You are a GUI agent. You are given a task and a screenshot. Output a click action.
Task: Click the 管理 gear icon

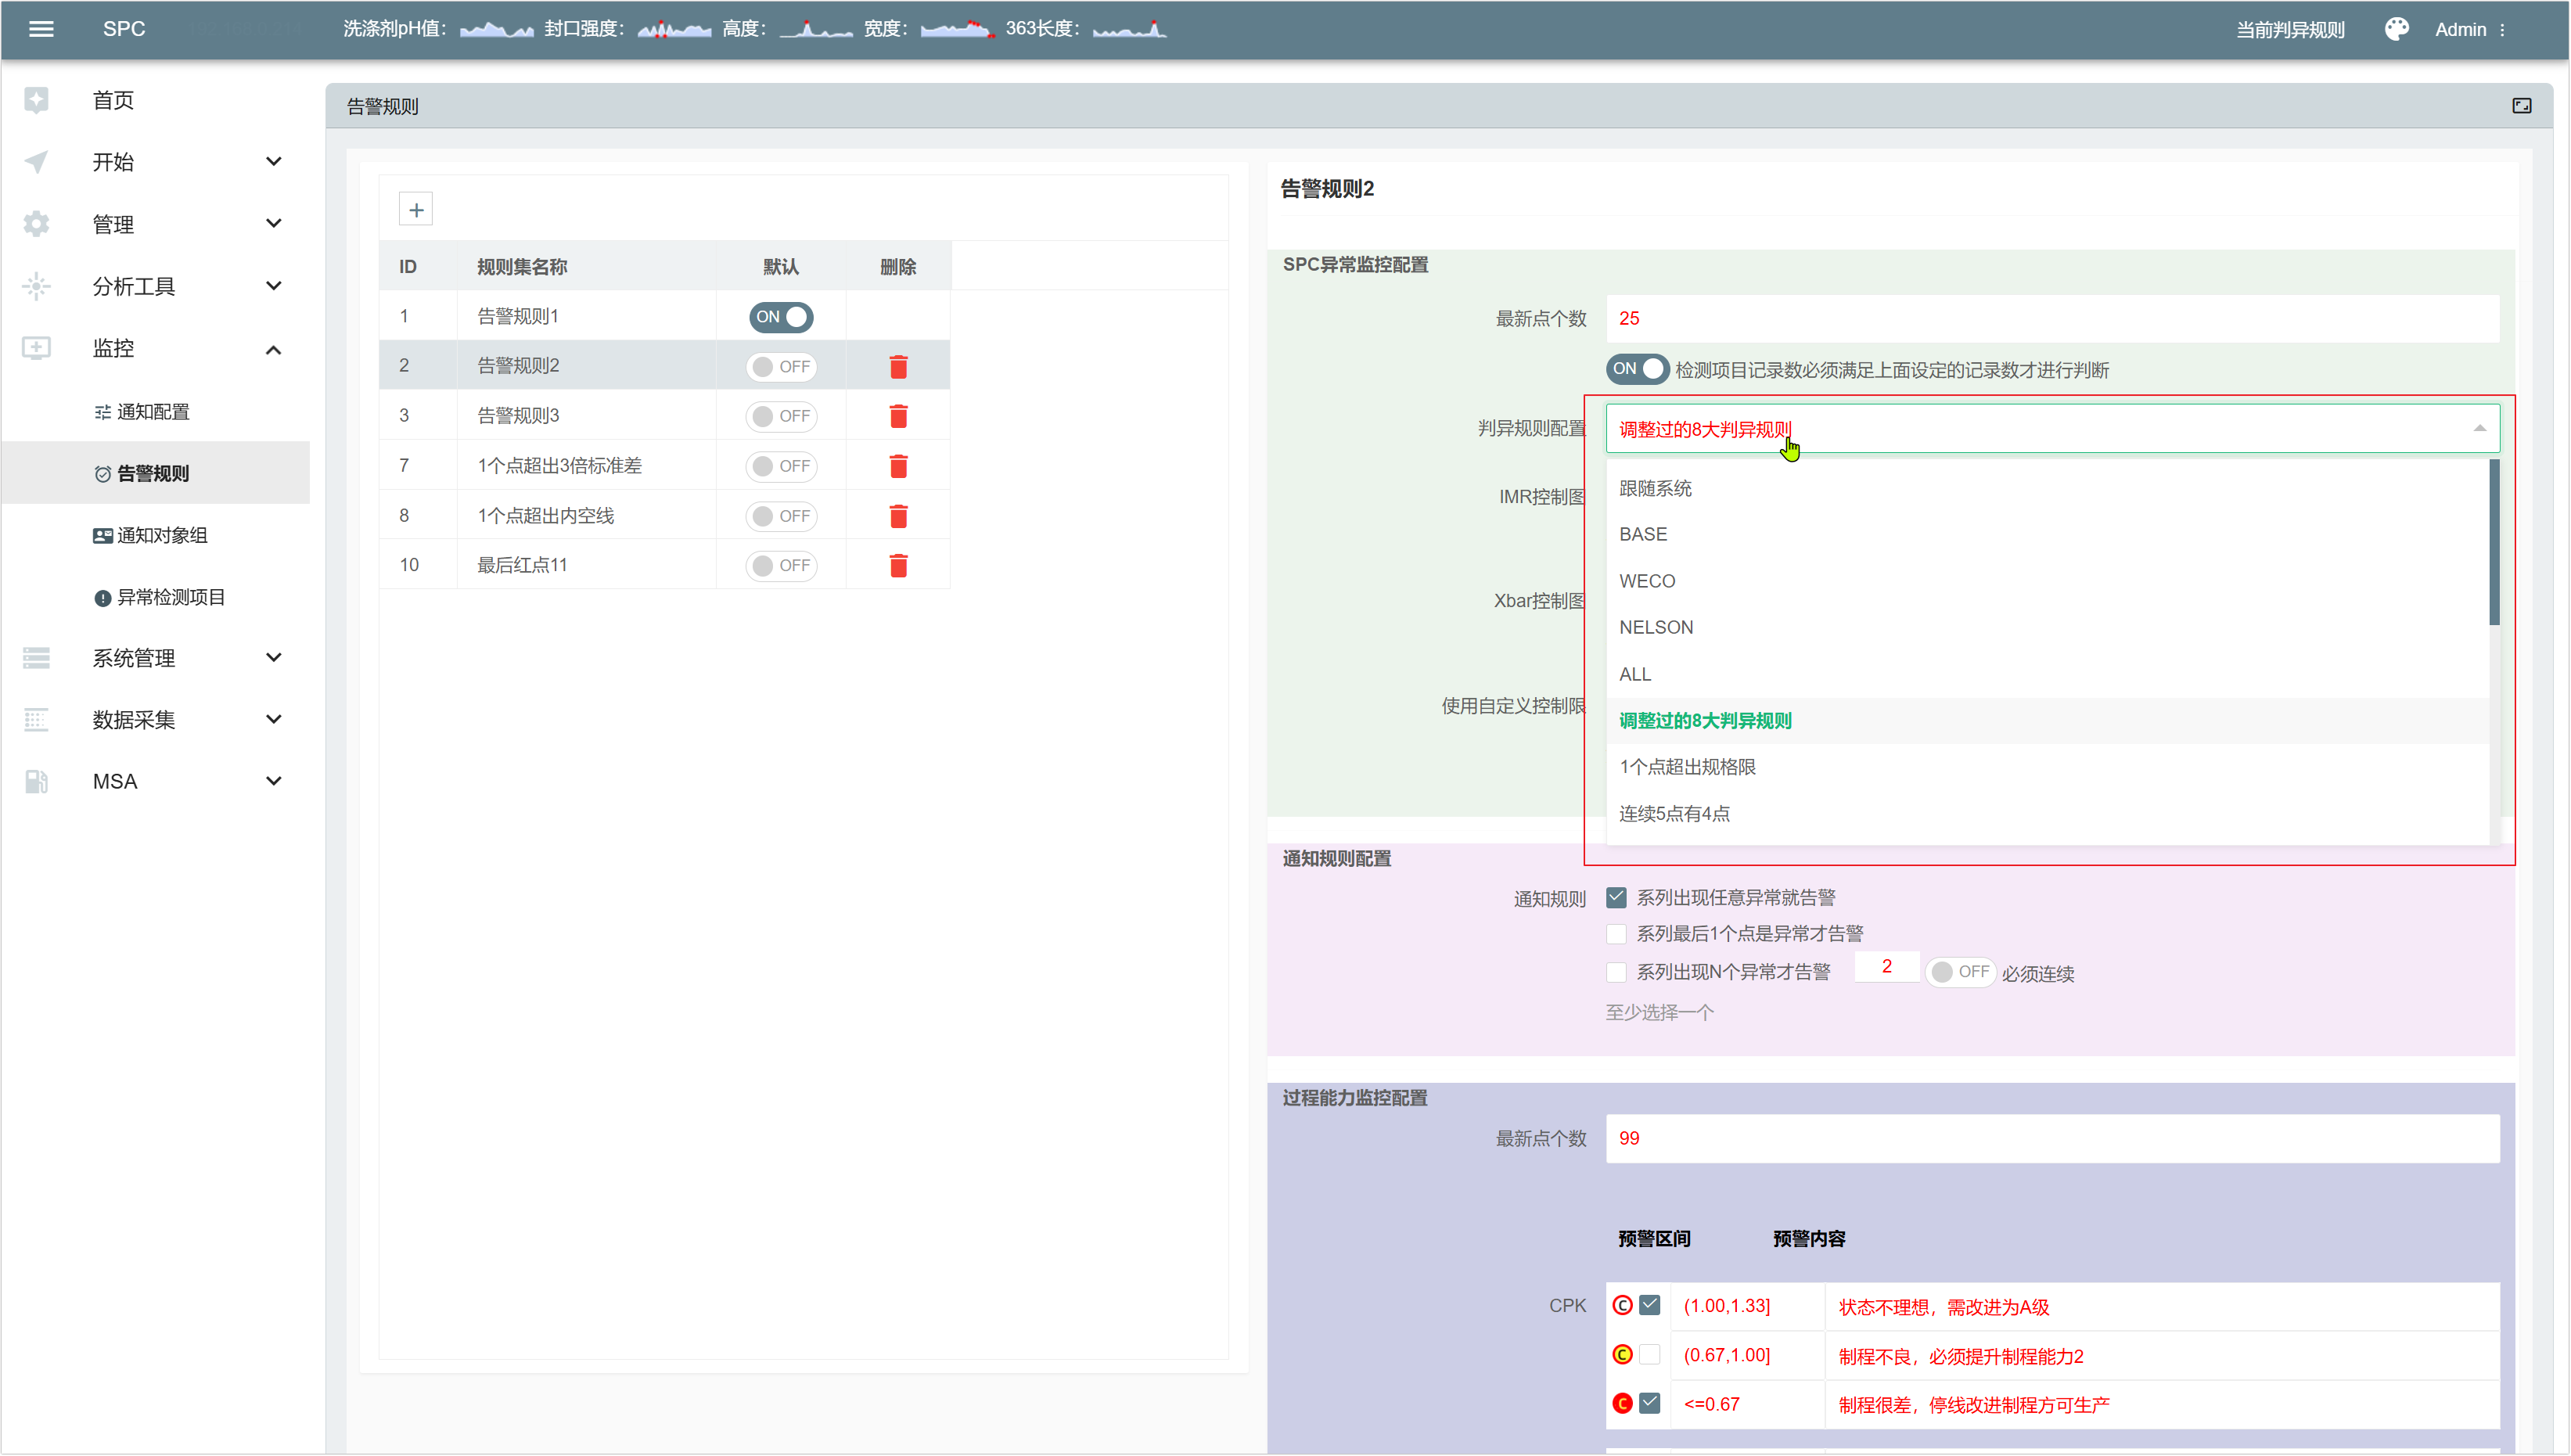[36, 224]
